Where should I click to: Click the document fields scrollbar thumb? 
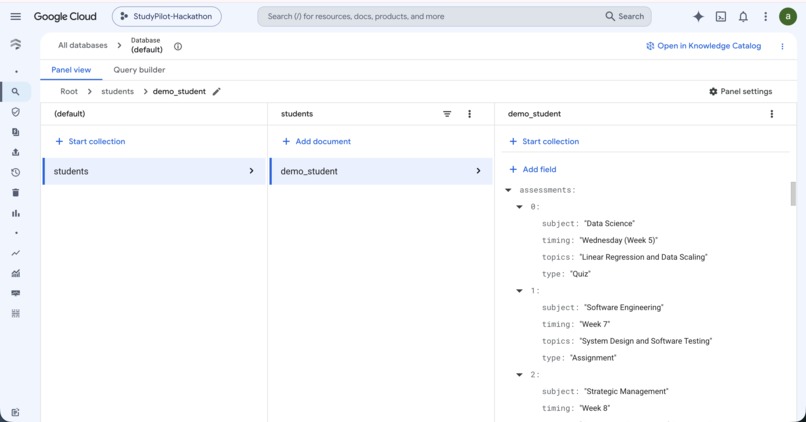793,194
